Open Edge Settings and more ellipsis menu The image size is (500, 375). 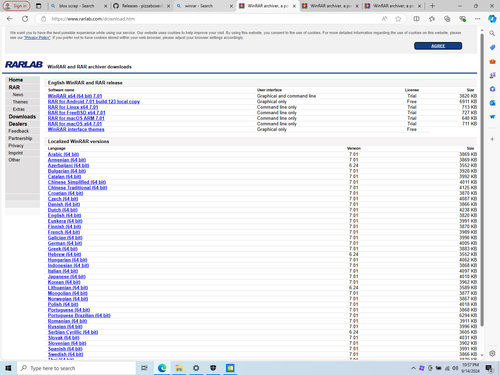[478, 19]
